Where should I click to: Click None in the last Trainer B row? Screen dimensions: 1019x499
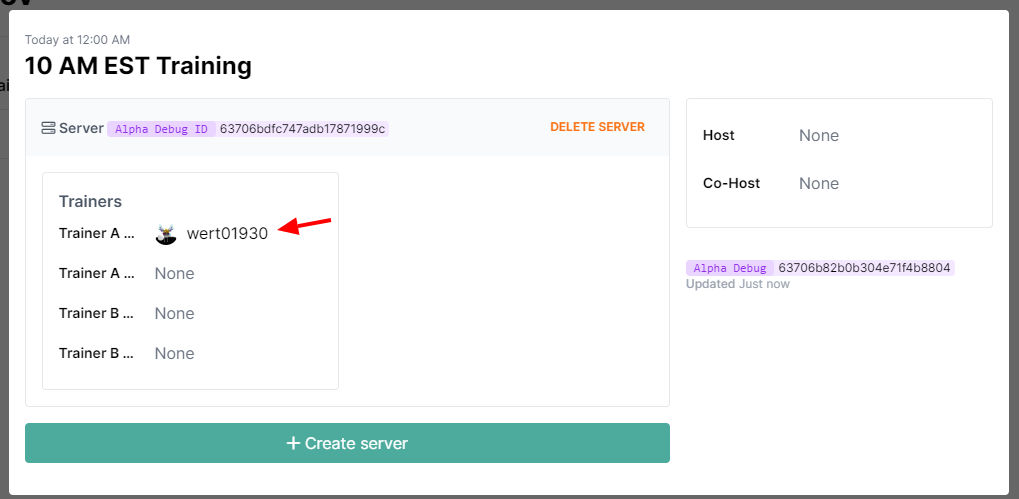point(174,354)
